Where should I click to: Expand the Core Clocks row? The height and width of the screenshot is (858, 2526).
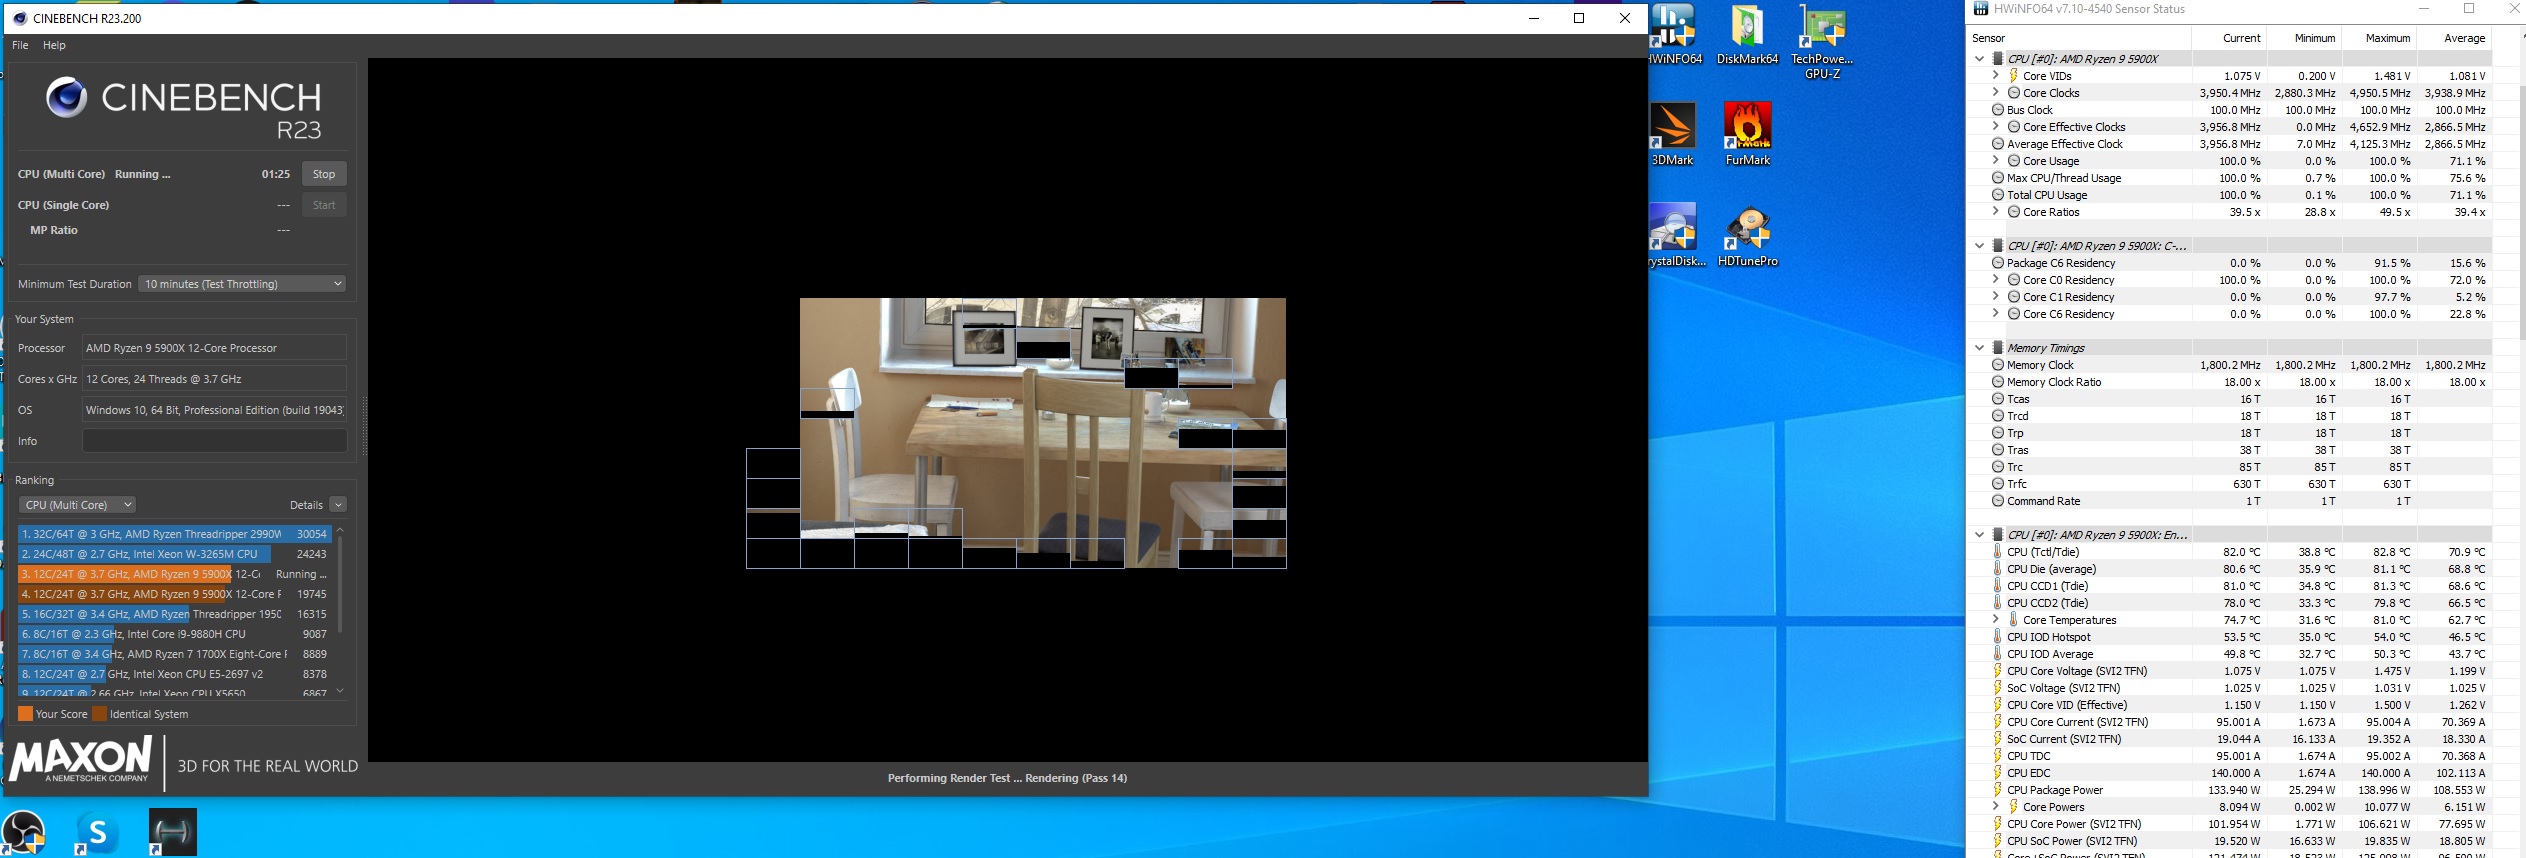[1996, 93]
